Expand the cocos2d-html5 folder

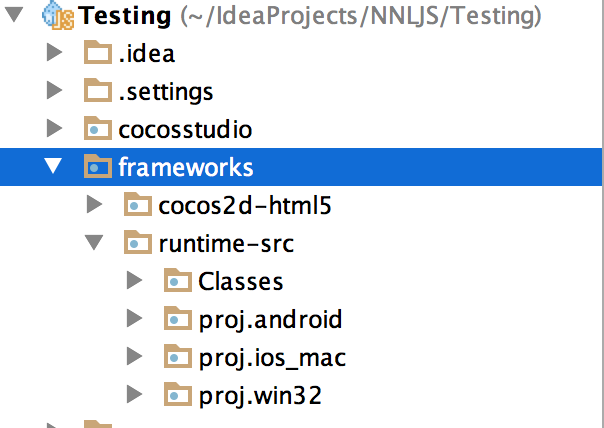point(95,205)
